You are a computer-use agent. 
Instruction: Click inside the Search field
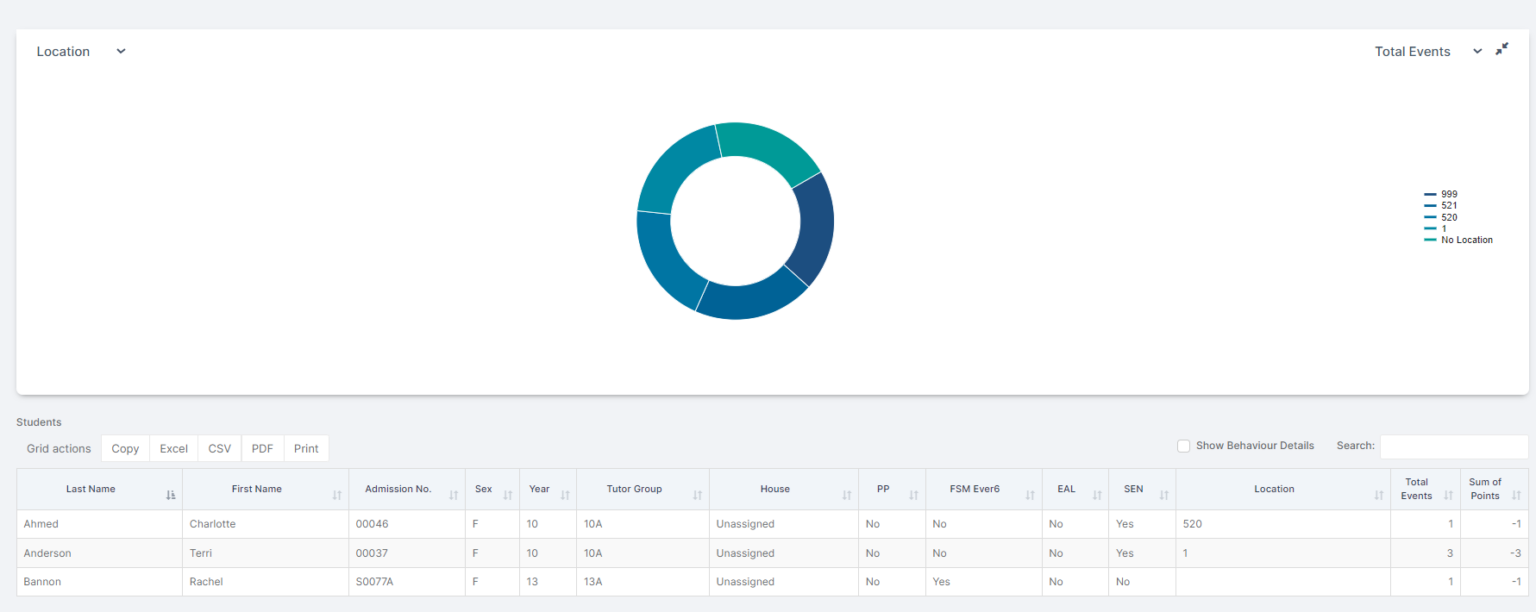pyautogui.click(x=1455, y=445)
